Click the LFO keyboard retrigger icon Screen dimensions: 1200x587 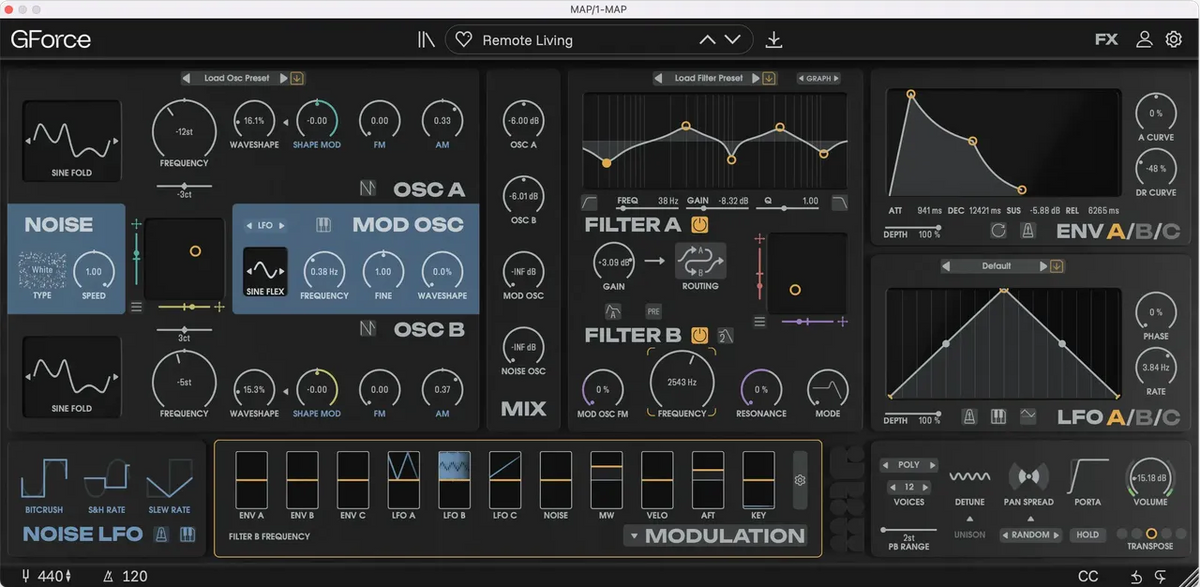(x=998, y=416)
